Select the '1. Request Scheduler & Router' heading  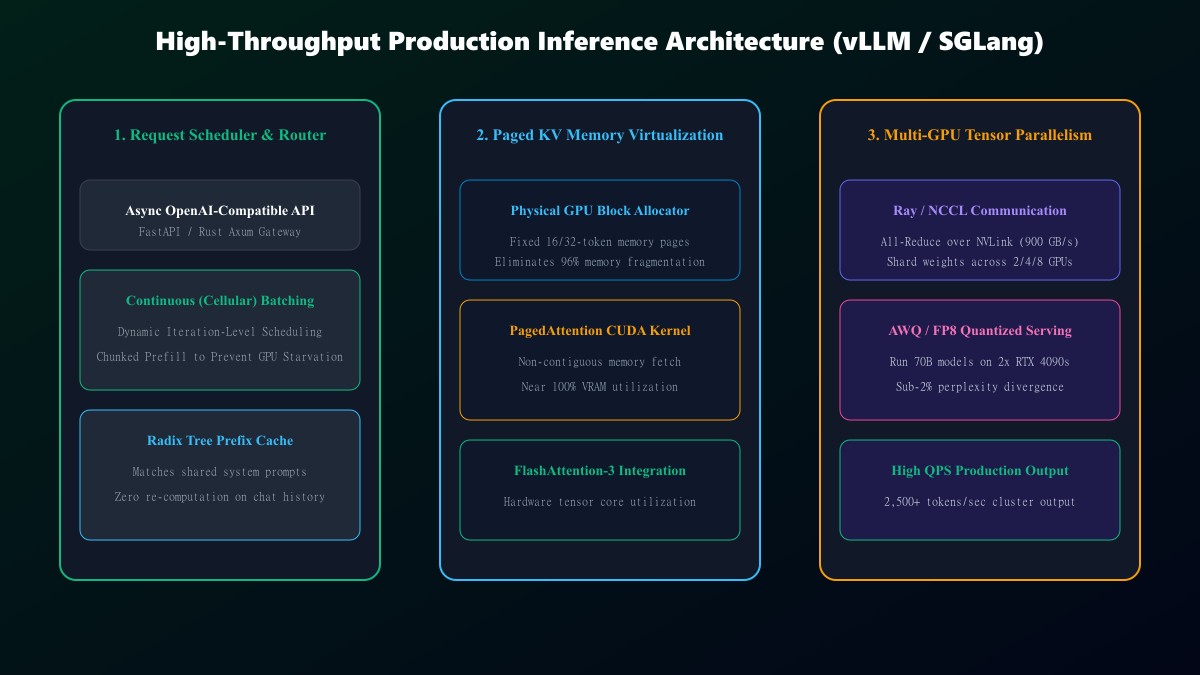220,135
